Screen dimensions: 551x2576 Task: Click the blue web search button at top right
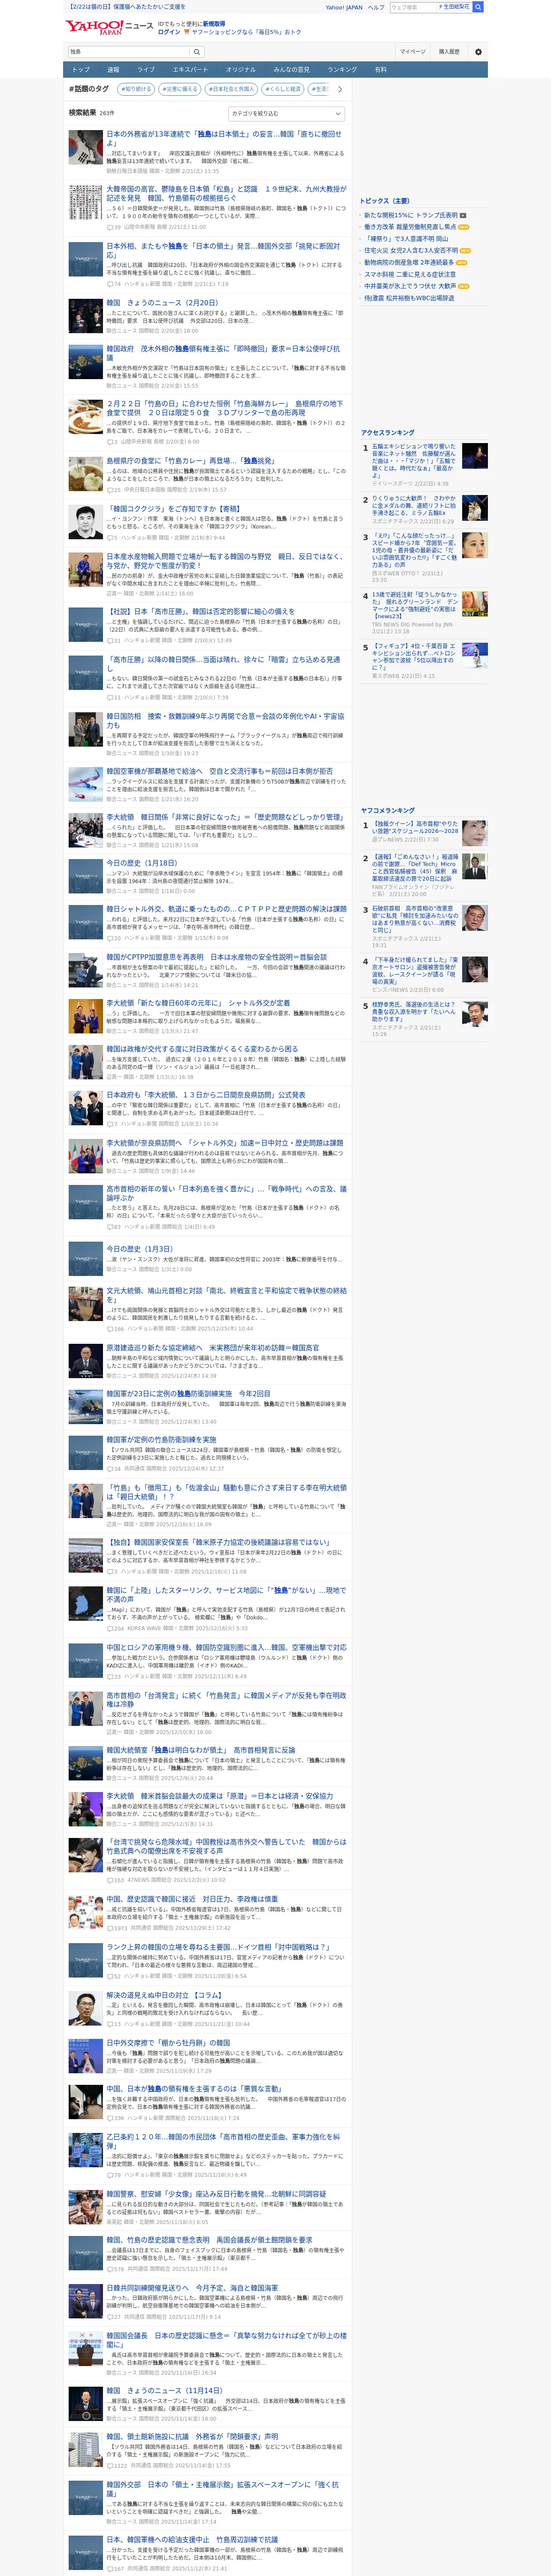tap(478, 7)
